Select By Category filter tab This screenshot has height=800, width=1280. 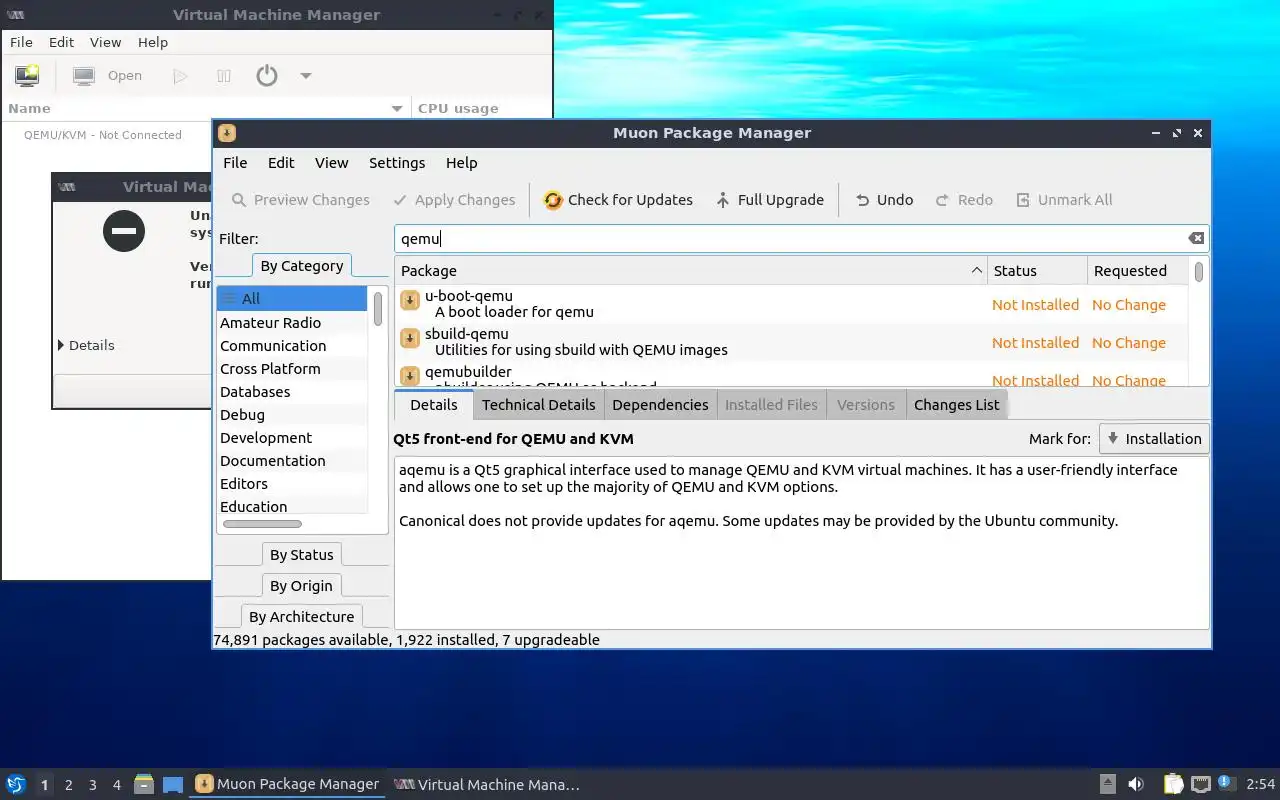click(x=301, y=266)
